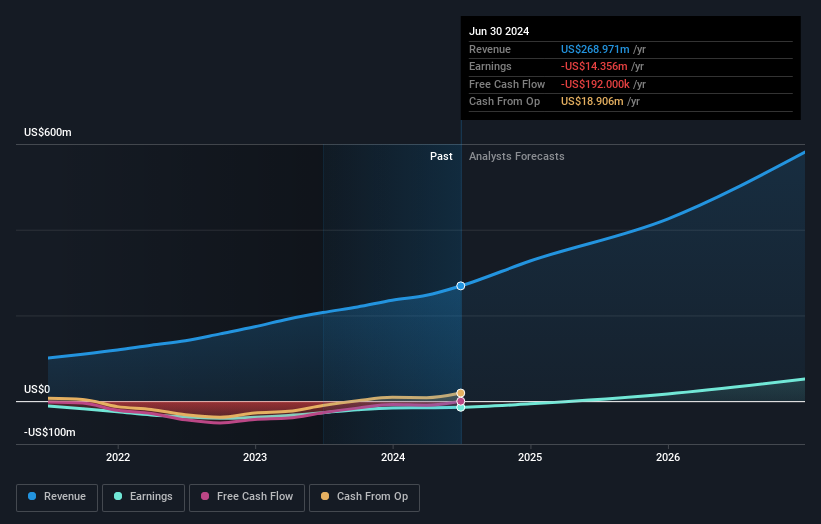This screenshot has width=821, height=524.
Task: Click the -US$100m y-axis label
Action: point(50,432)
